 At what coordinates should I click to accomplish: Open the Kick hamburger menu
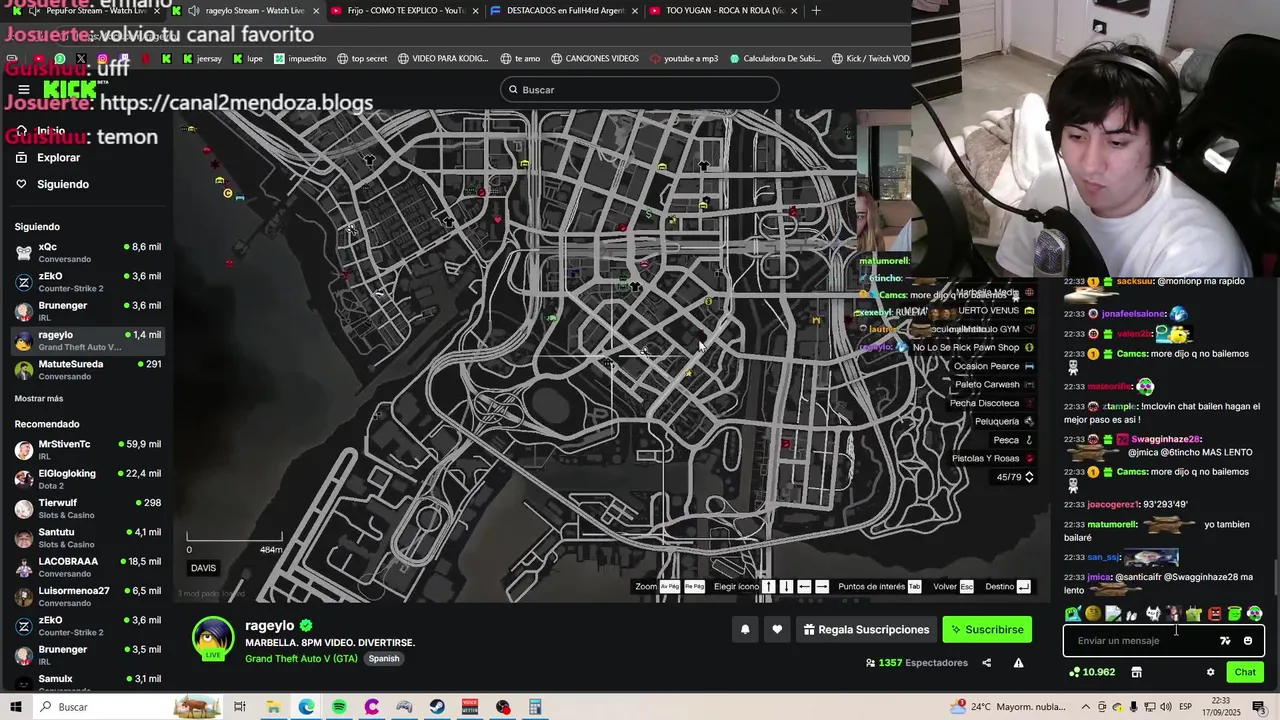coord(24,89)
